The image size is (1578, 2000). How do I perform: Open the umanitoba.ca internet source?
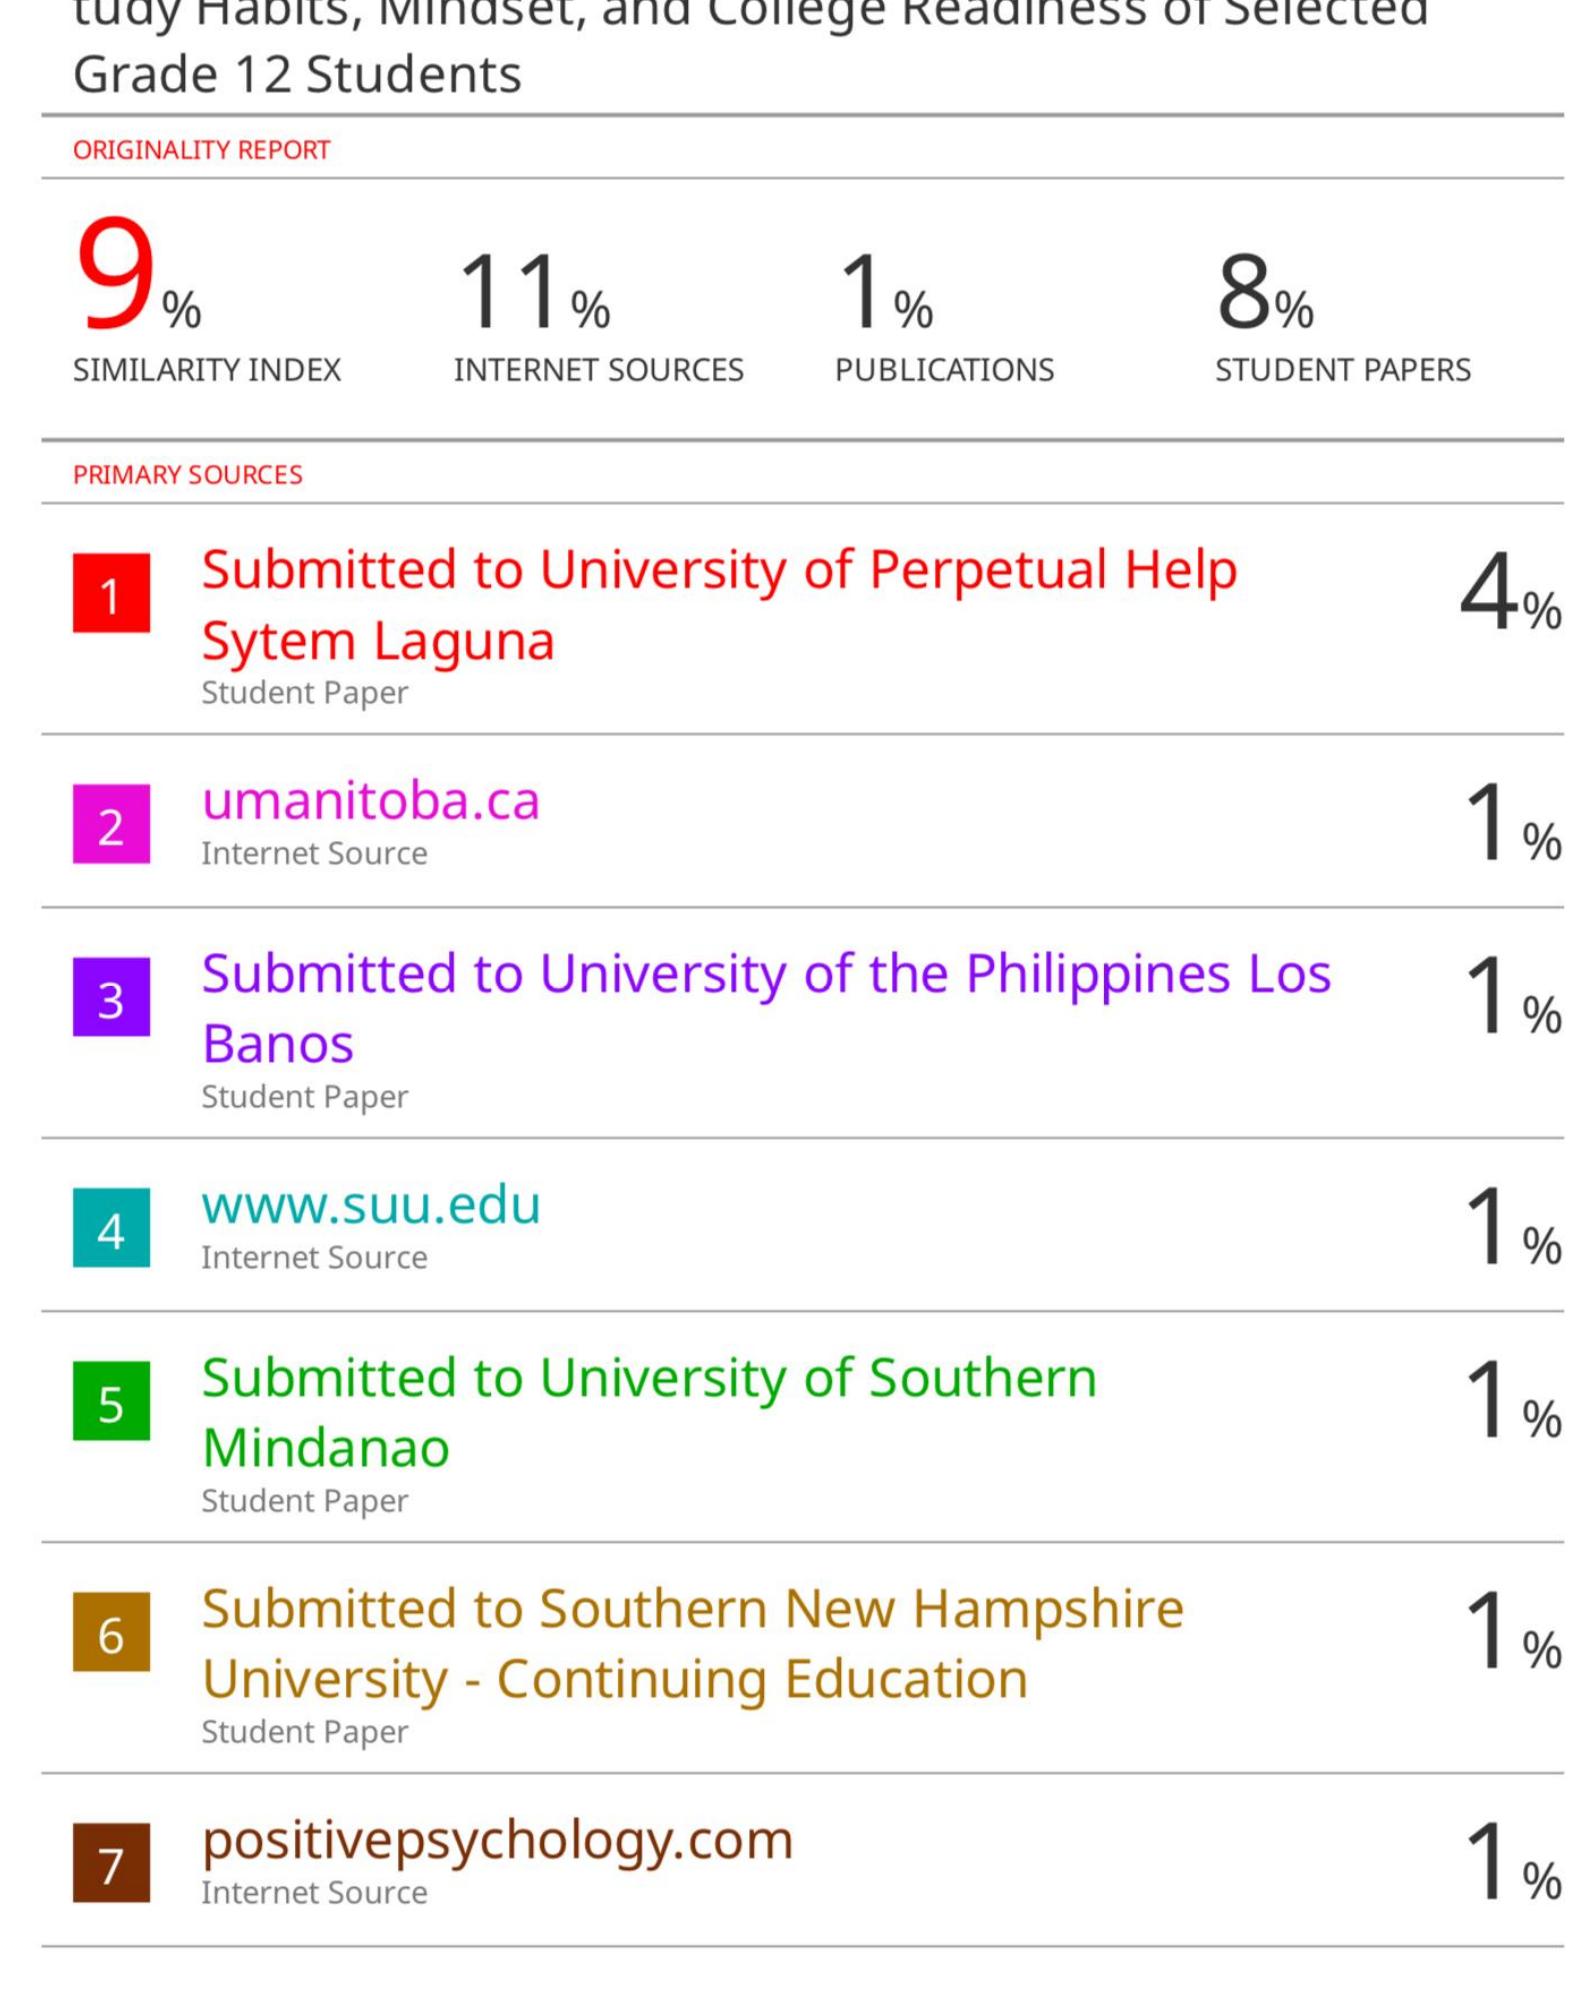click(x=370, y=802)
